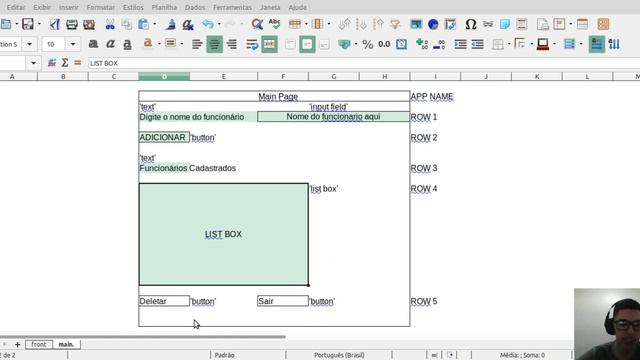Open the Function Wizard

point(52,63)
